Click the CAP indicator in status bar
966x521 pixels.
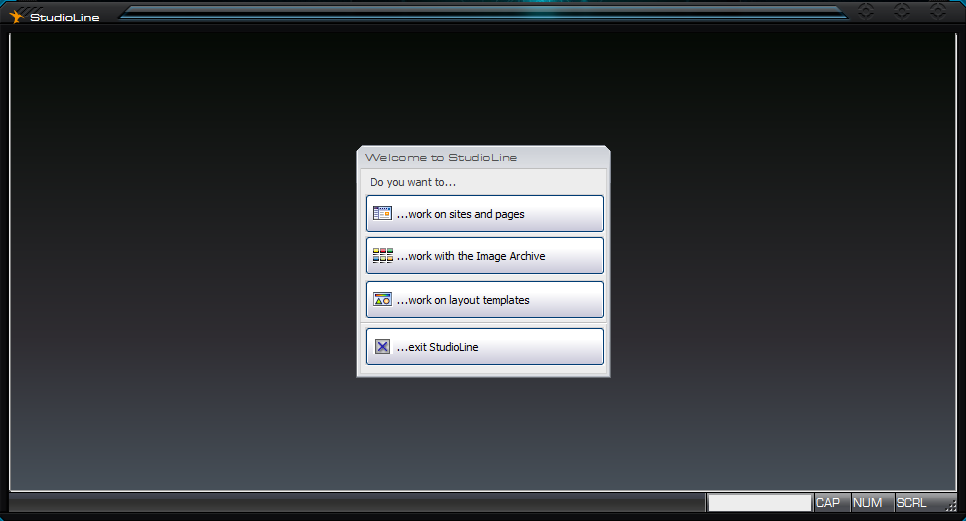(832, 503)
